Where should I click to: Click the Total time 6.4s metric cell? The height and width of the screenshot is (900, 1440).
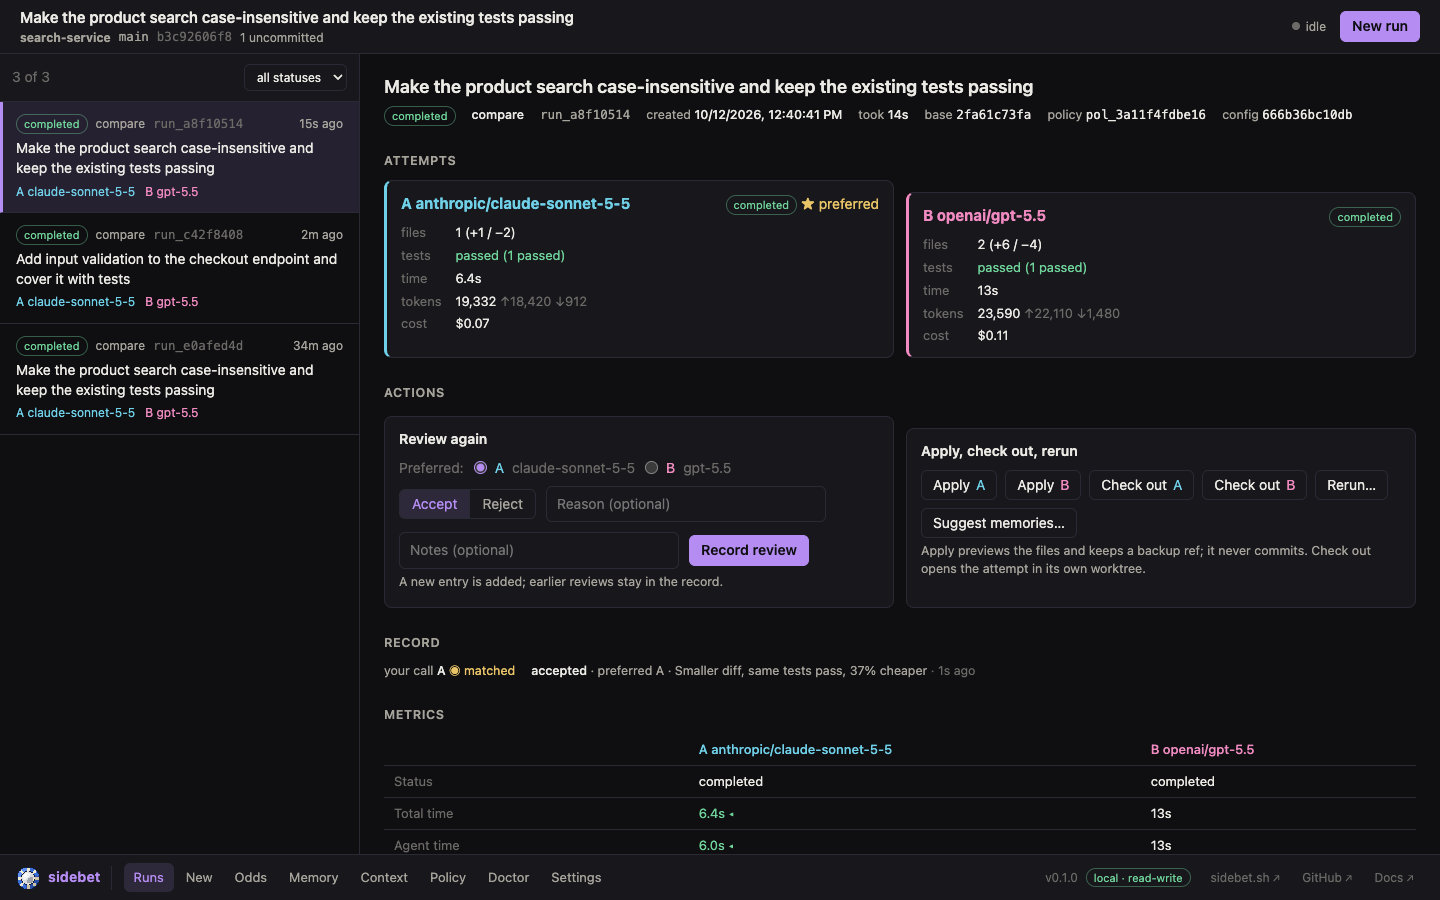[x=716, y=814]
